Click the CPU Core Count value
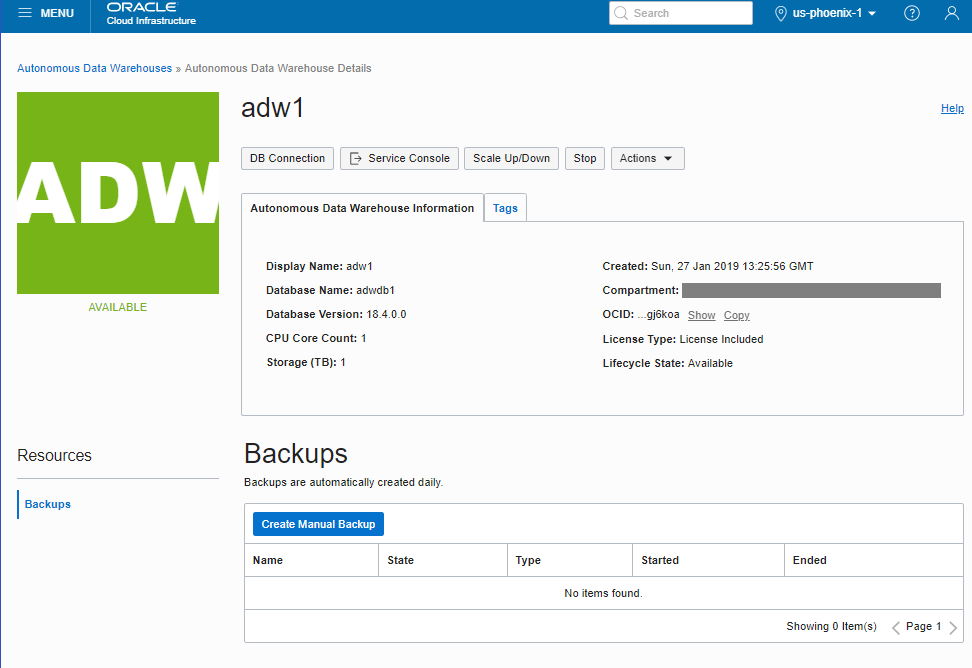Viewport: 972px width, 668px height. 364,338
